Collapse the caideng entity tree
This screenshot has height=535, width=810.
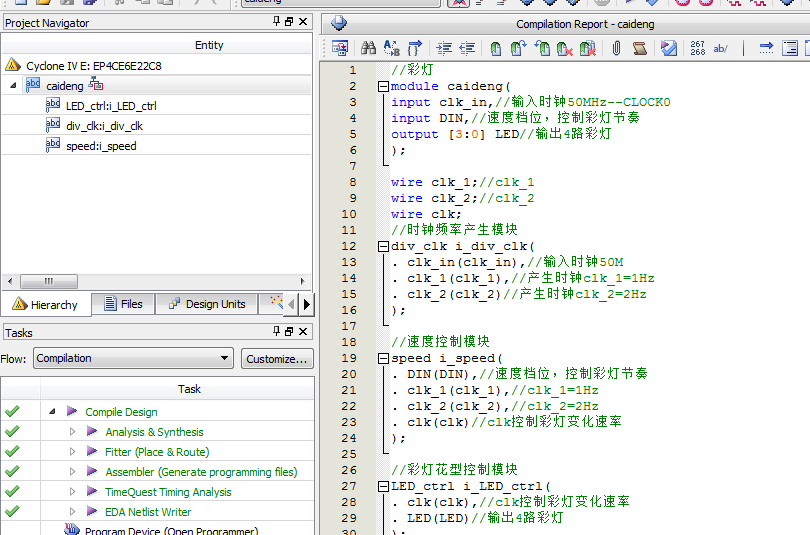[13, 86]
